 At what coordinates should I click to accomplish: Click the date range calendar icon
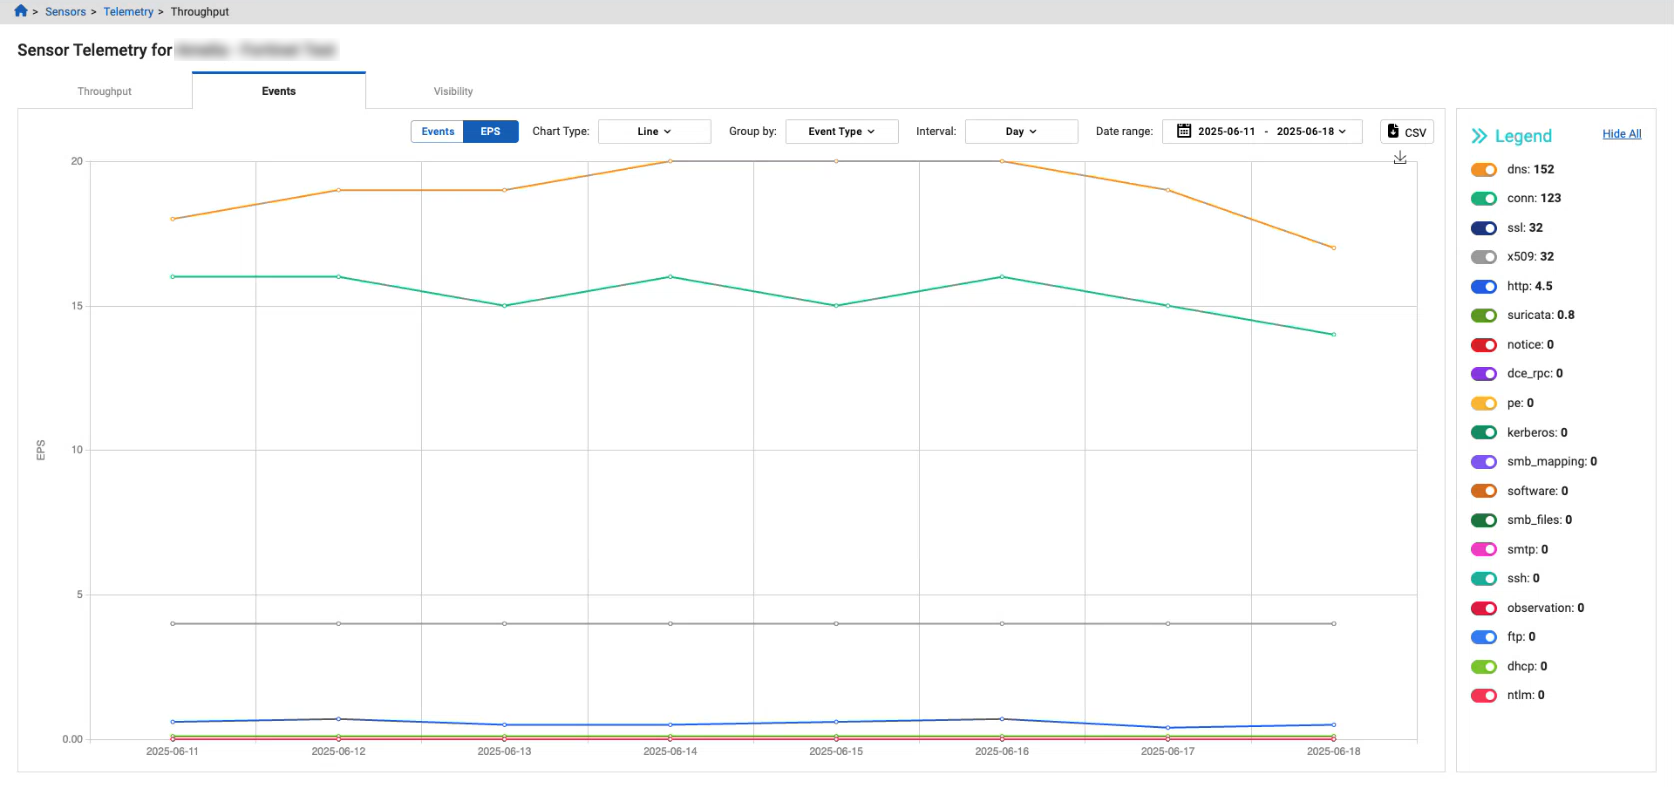click(1184, 131)
